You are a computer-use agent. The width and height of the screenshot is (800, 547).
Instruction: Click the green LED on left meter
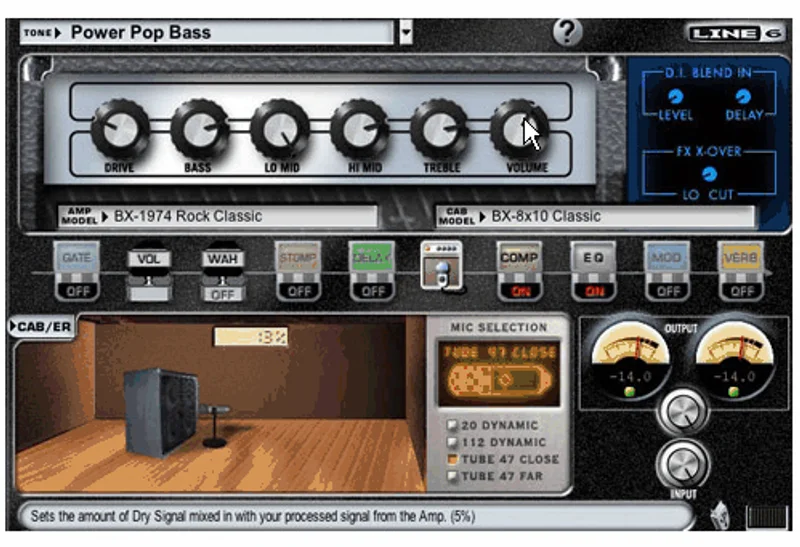point(630,391)
